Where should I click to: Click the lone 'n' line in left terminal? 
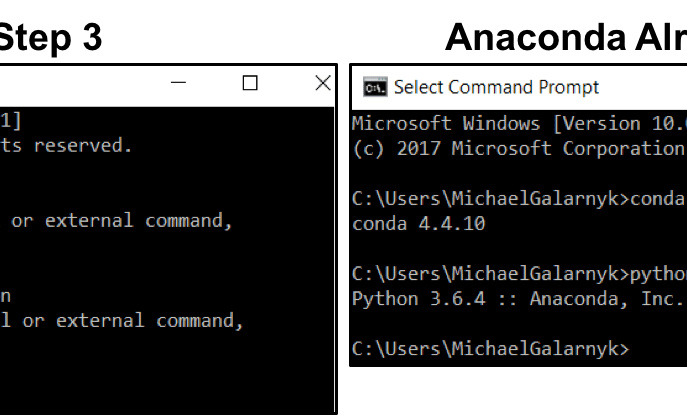click(5, 297)
